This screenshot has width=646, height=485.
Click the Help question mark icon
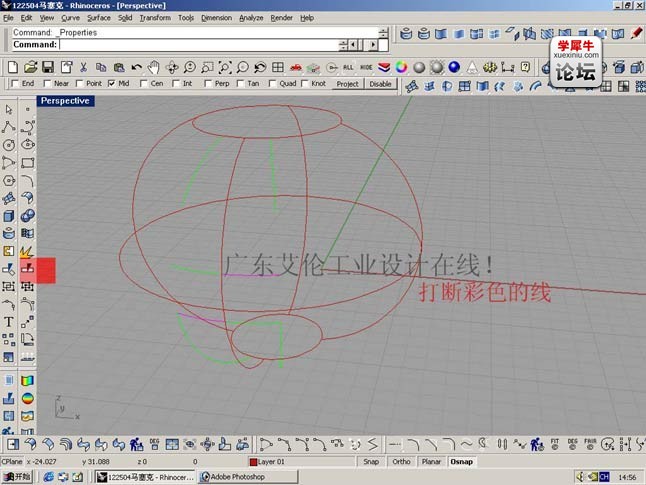point(525,67)
